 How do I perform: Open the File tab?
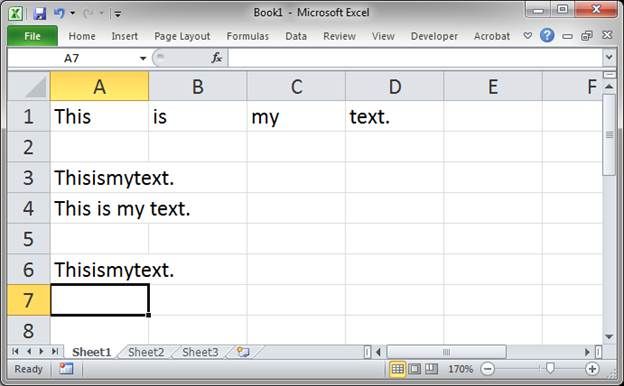(x=32, y=36)
